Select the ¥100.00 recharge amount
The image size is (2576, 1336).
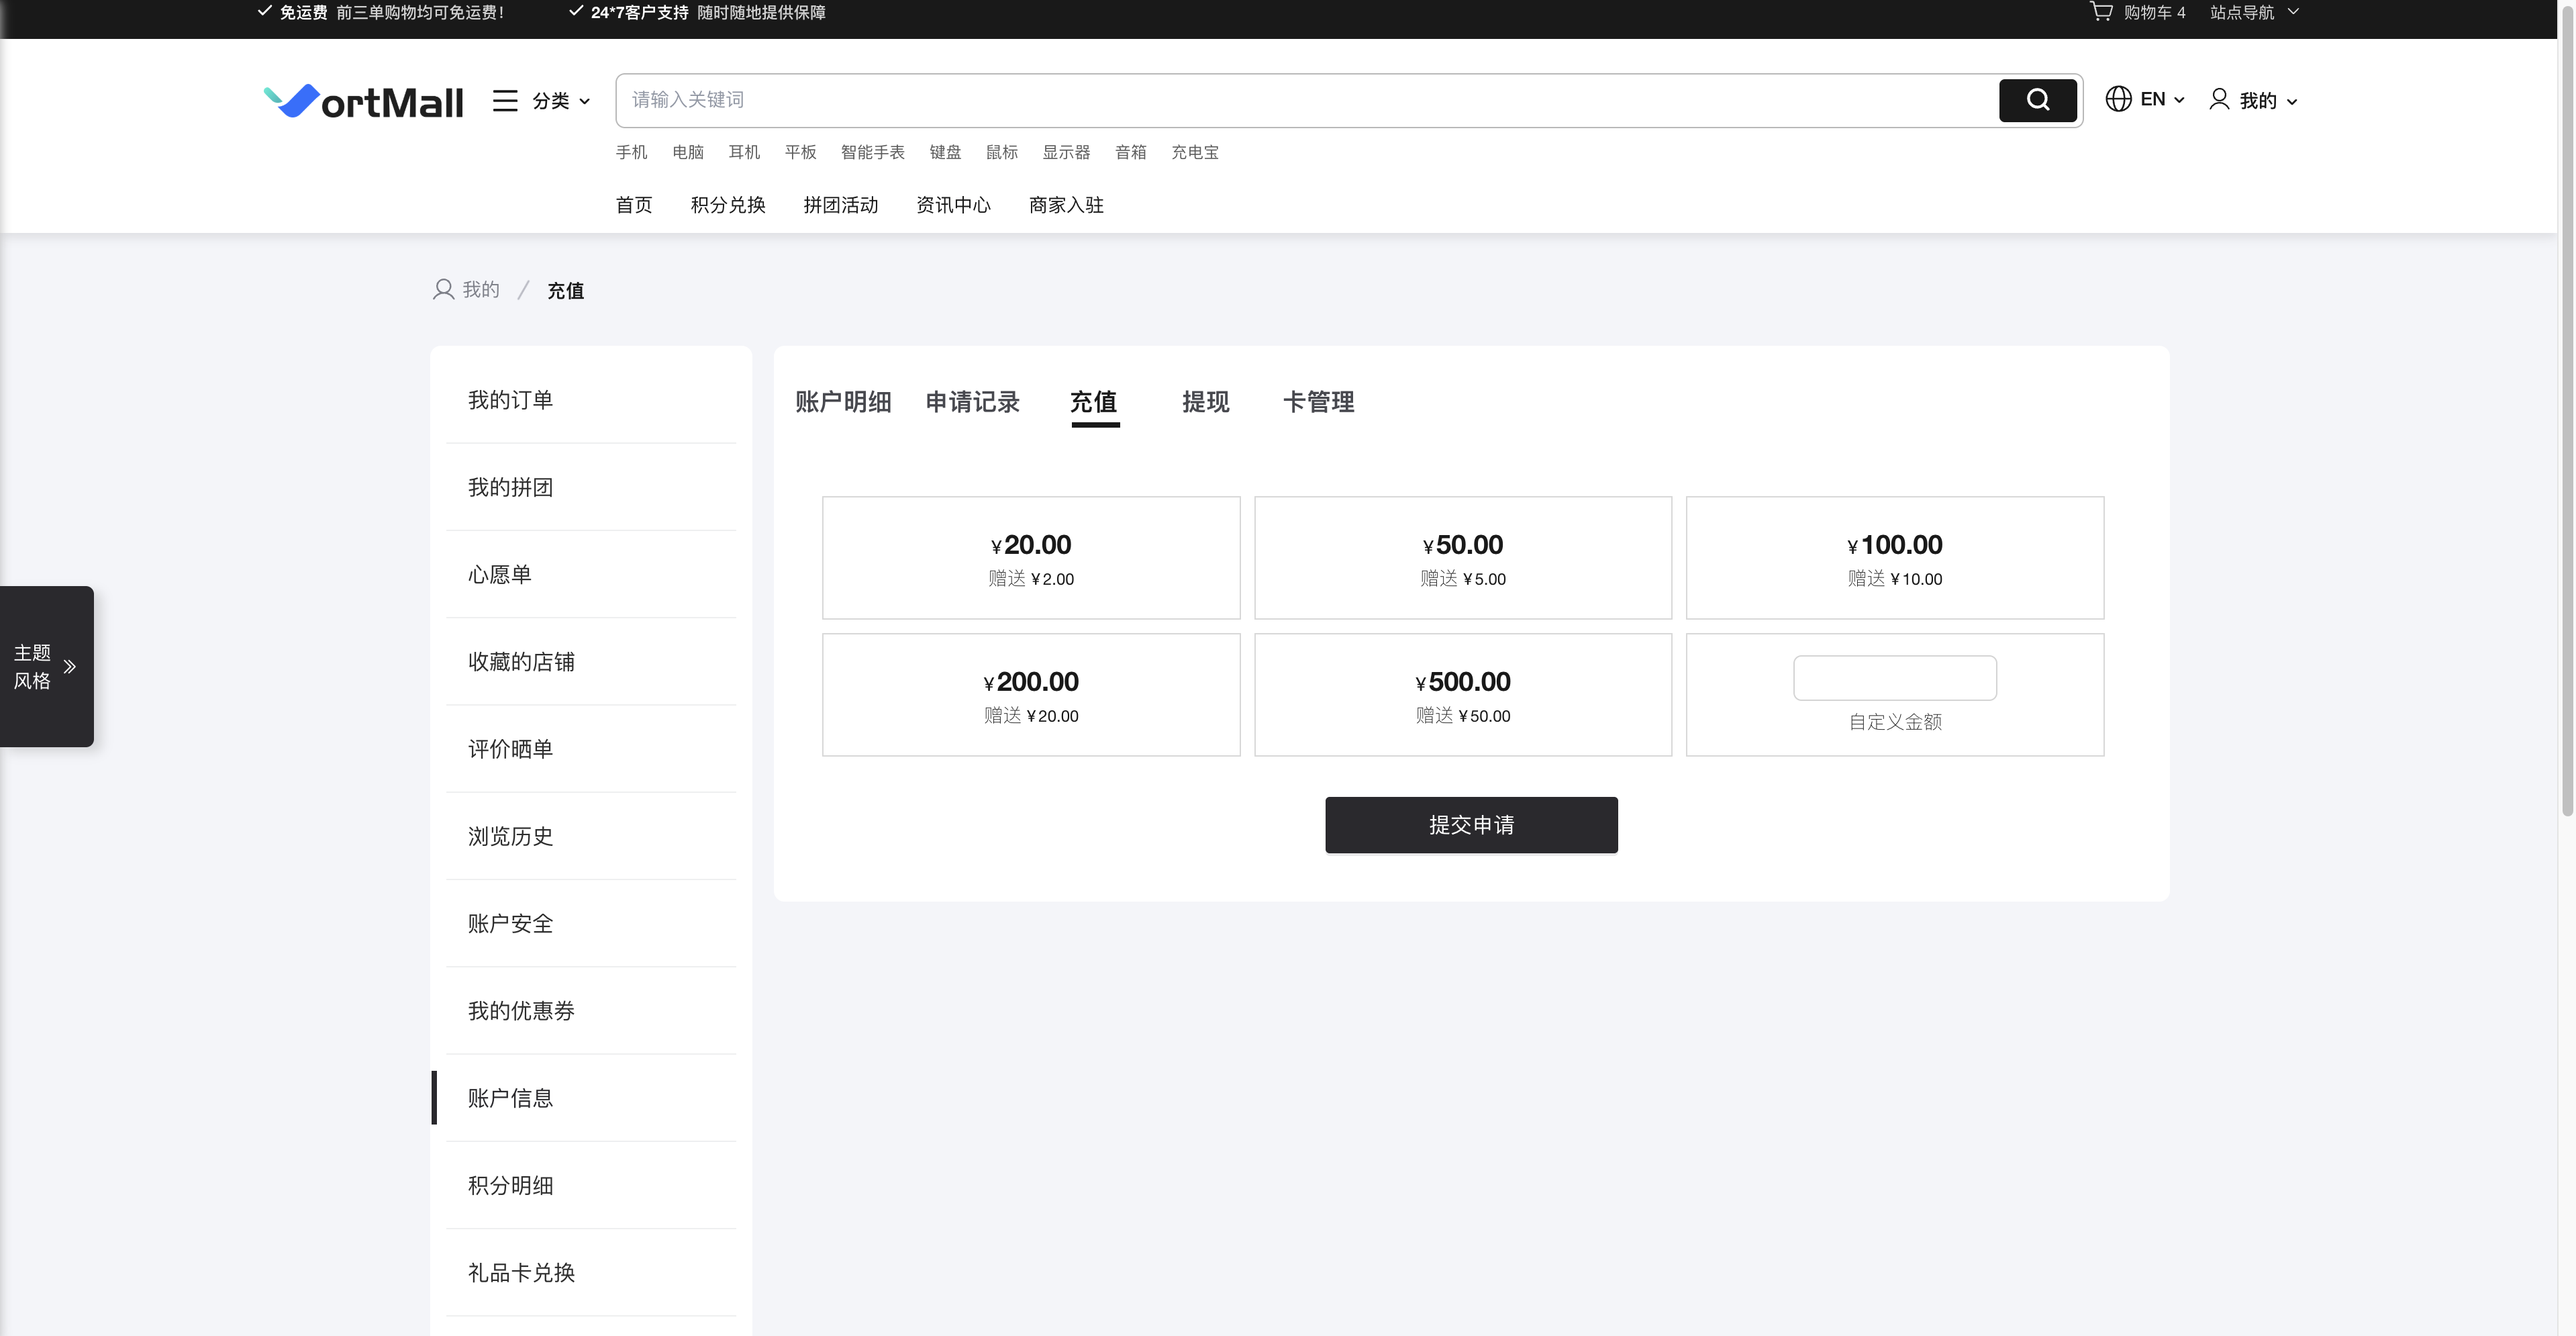(x=1894, y=558)
